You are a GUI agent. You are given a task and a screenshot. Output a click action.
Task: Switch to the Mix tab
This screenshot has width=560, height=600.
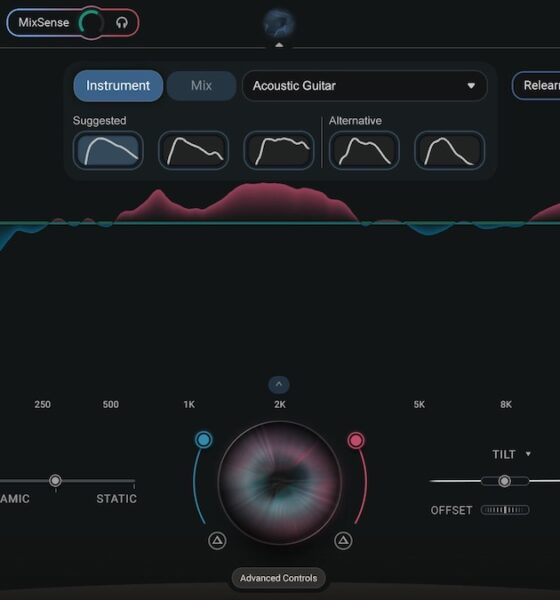click(201, 86)
